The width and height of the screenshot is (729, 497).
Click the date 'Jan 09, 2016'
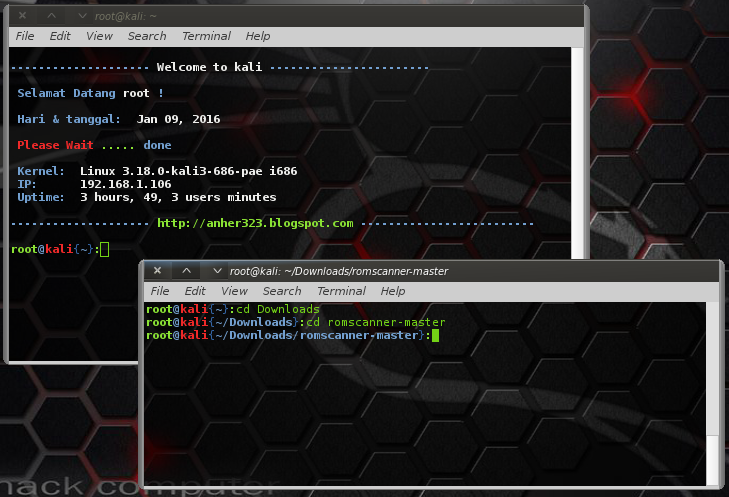click(179, 119)
